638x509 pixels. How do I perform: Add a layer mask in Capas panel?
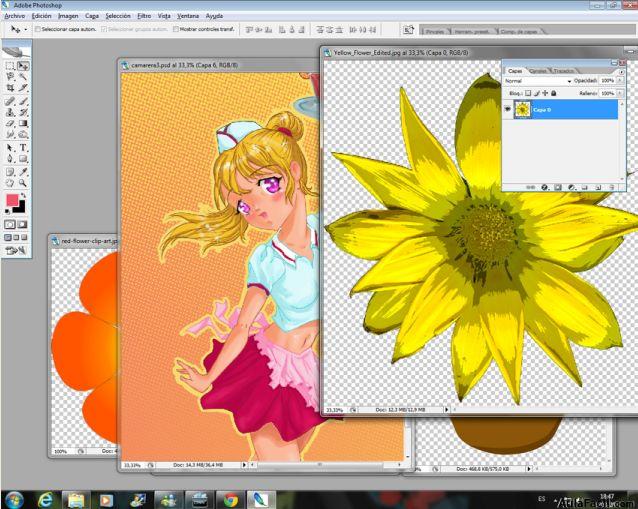558,188
